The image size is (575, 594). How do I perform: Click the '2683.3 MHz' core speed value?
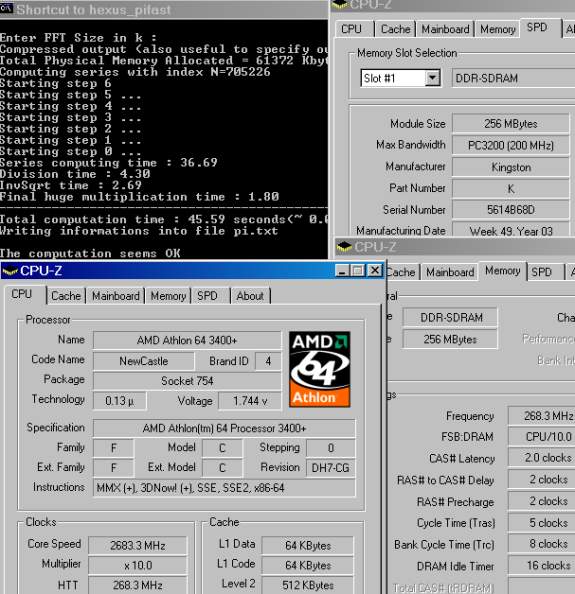click(x=138, y=546)
